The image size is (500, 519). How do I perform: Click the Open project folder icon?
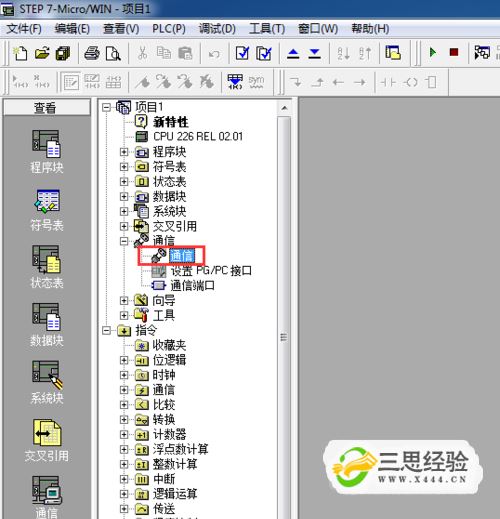coord(42,53)
